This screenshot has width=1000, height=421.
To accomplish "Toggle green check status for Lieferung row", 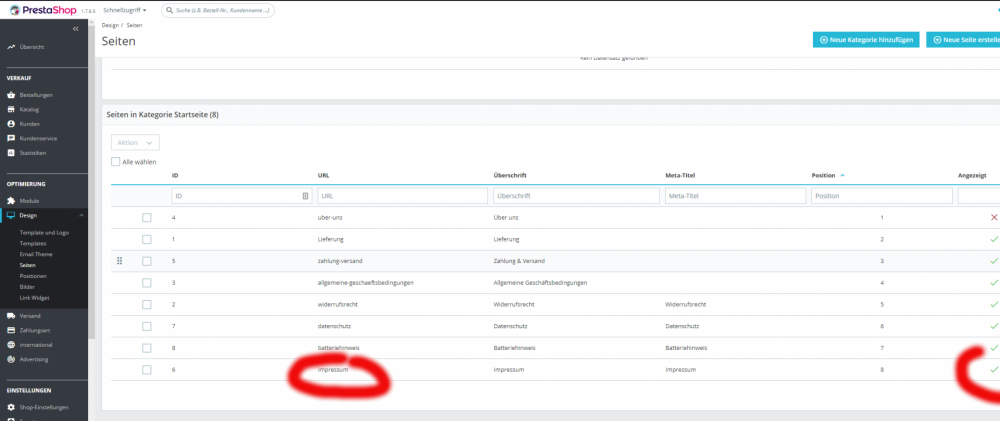I will [x=994, y=239].
